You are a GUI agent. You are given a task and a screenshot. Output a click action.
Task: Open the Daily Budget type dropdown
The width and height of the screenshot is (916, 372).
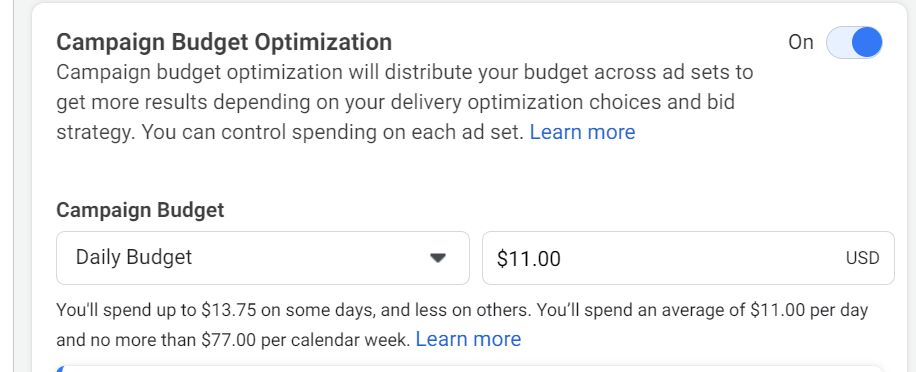point(263,258)
